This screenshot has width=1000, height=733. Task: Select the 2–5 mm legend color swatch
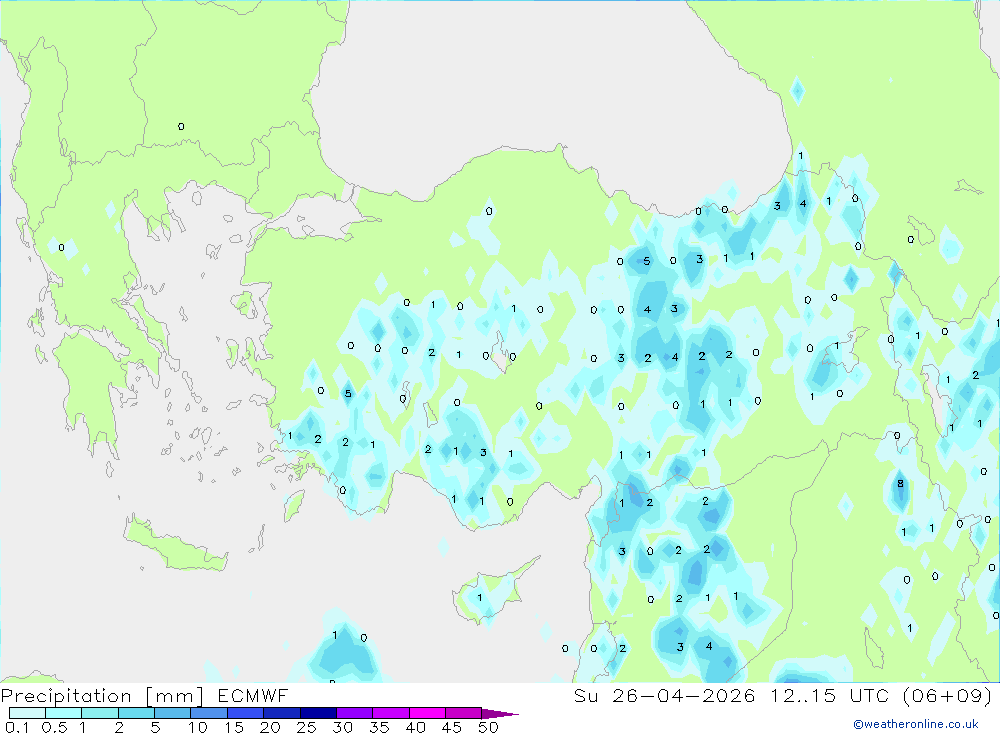coord(136,713)
